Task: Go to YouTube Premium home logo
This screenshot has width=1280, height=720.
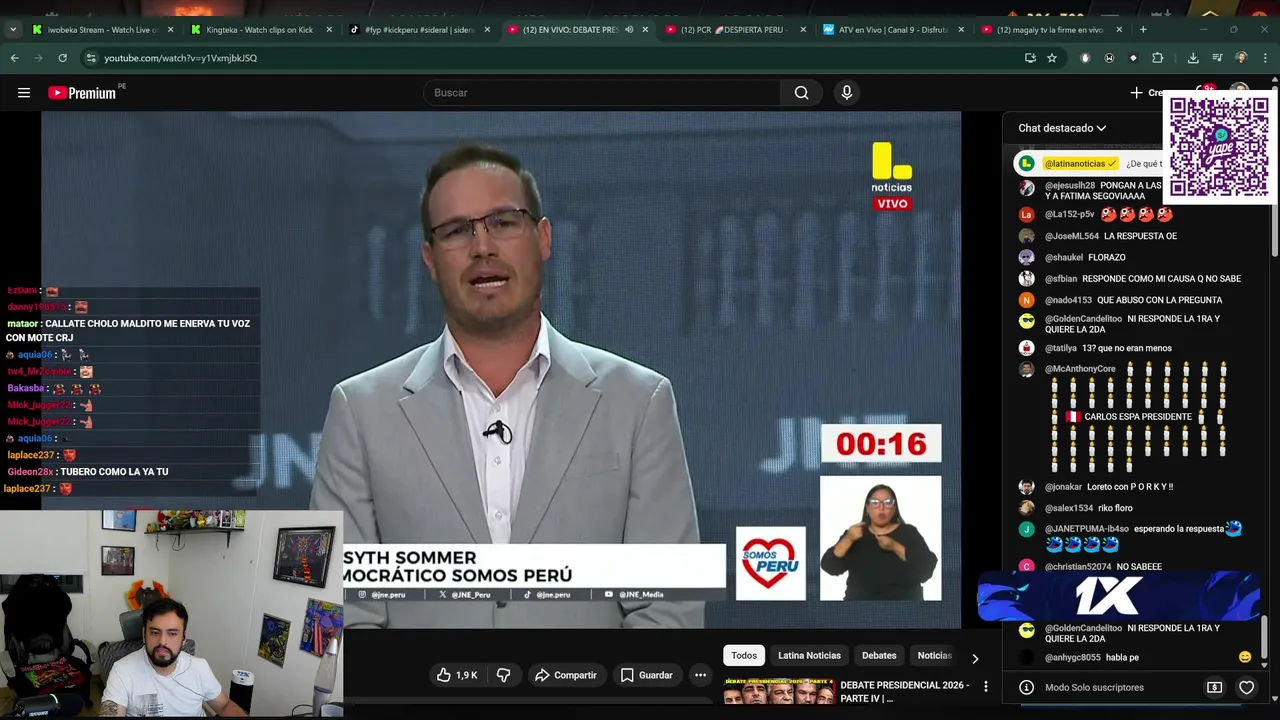Action: 82,93
